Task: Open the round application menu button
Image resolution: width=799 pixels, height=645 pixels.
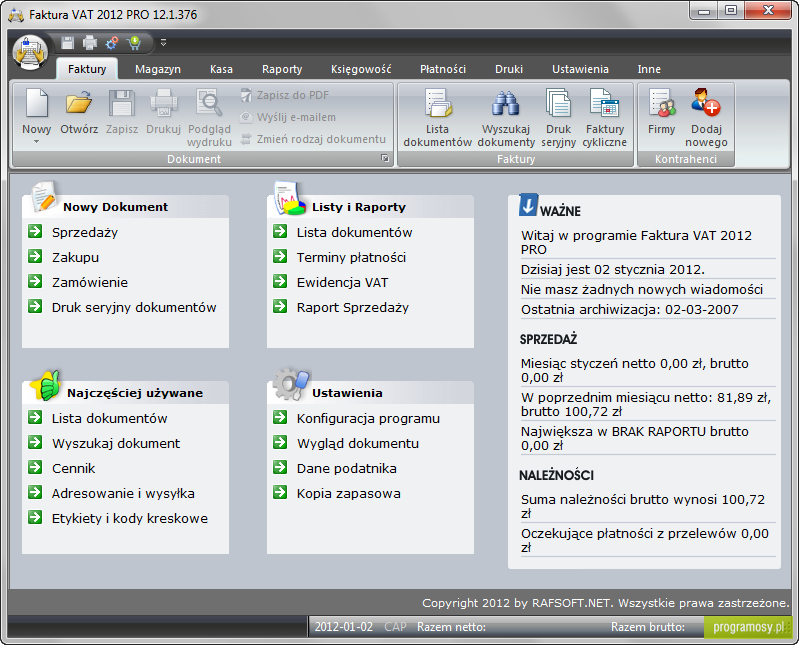Action: coord(30,52)
